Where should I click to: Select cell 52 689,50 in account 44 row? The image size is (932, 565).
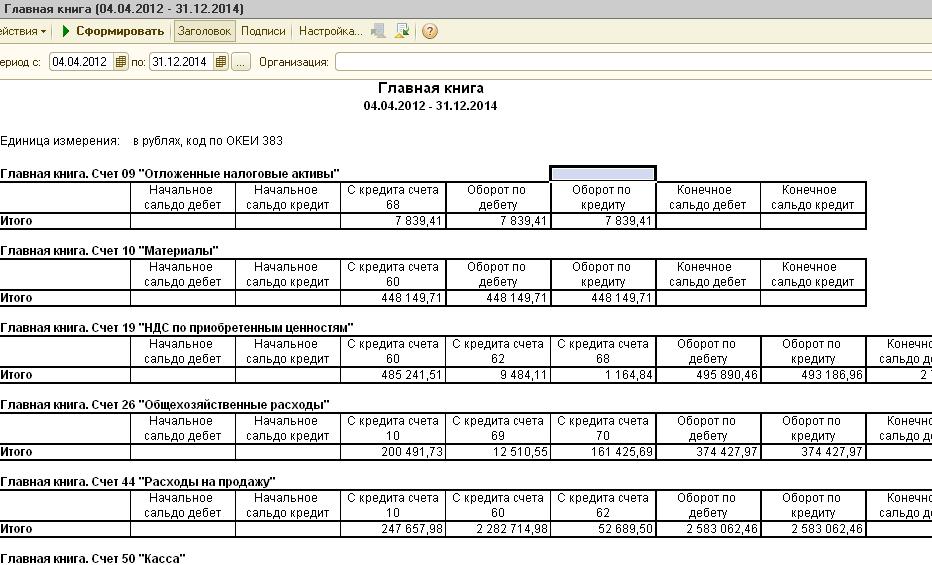(603, 529)
